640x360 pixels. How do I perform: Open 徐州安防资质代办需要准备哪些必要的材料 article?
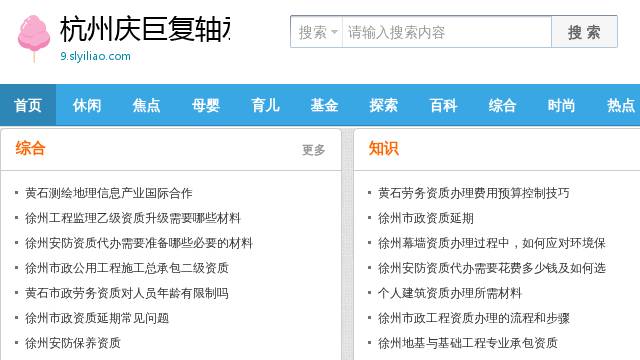(139, 243)
